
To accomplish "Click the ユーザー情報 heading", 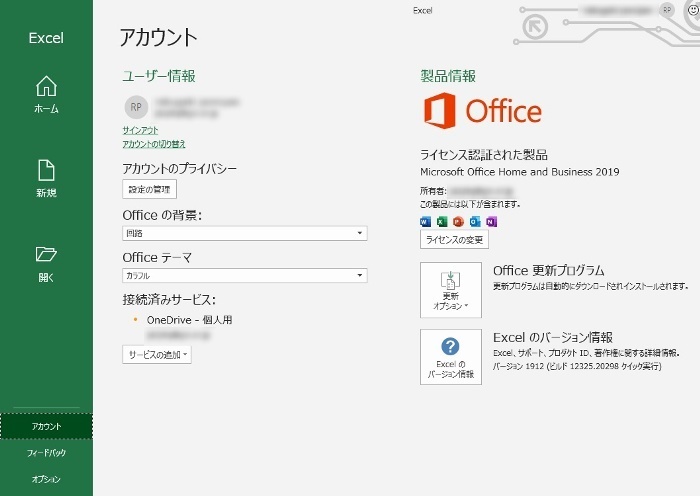I will point(159,76).
